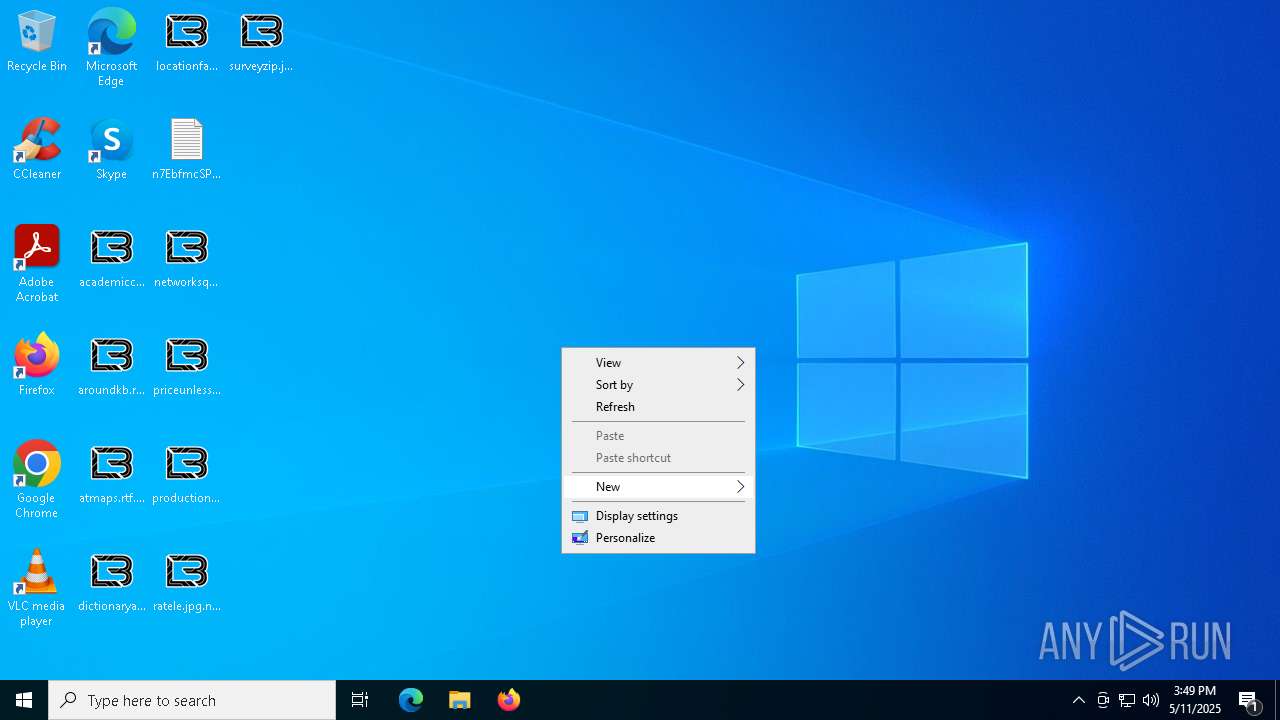Open File Explorer from the taskbar
The image size is (1280, 720).
pos(460,700)
